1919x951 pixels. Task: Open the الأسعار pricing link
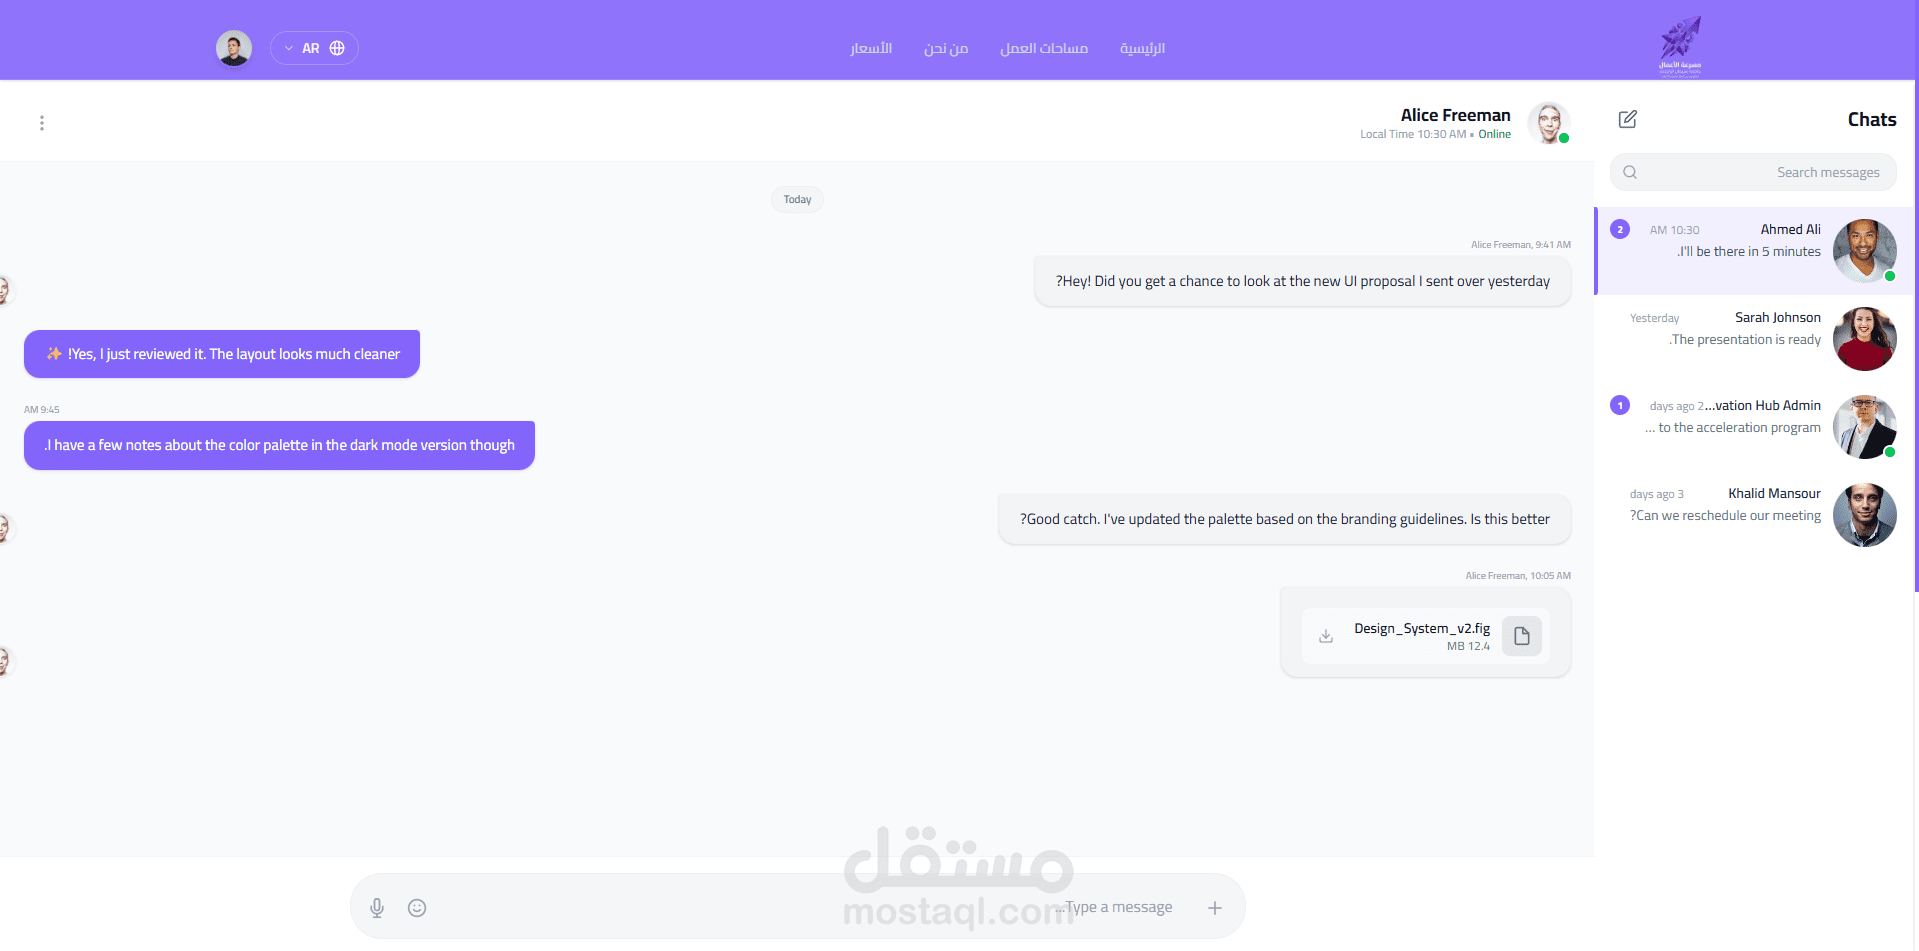[871, 48]
